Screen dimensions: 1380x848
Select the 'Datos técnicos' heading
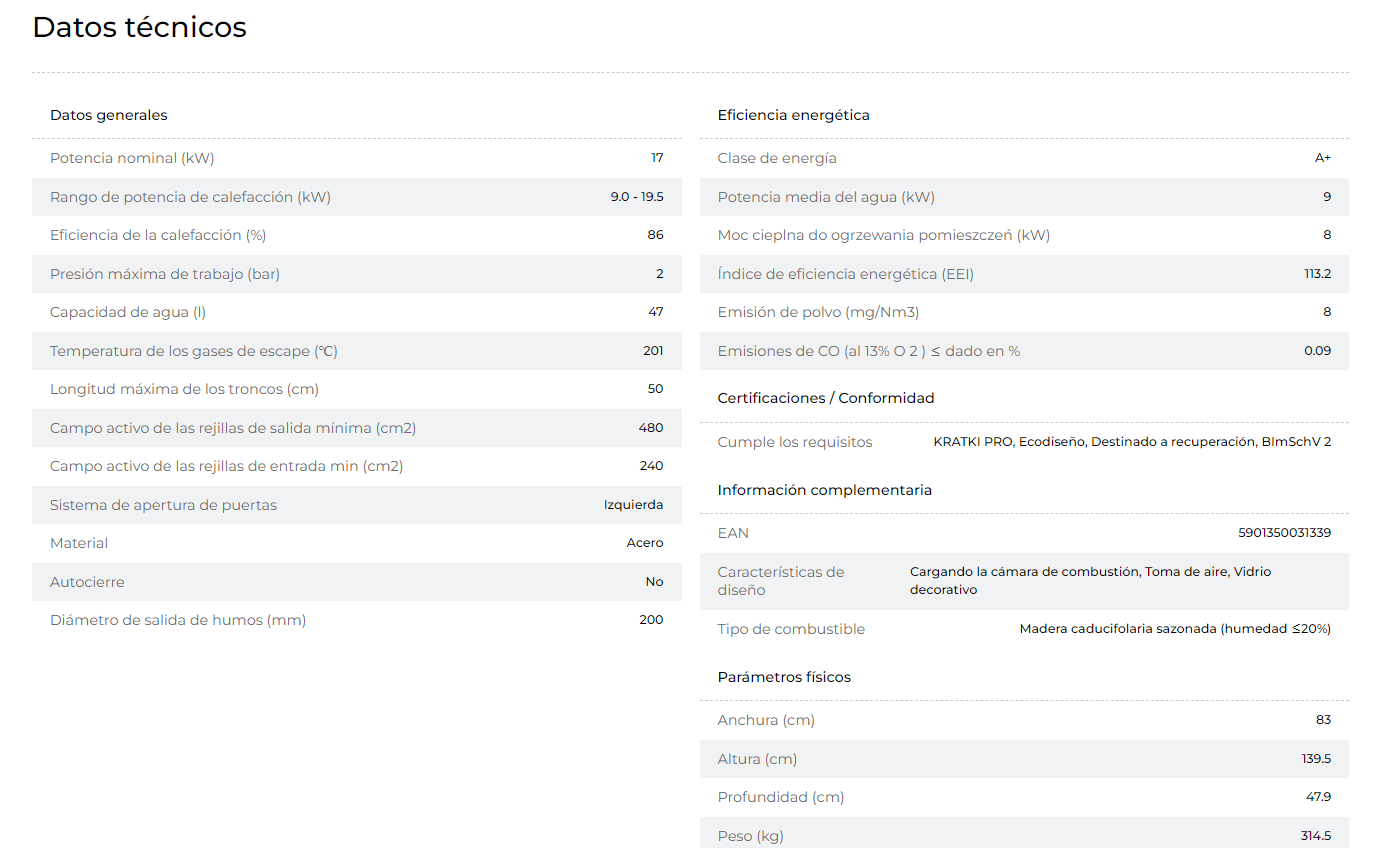139,27
